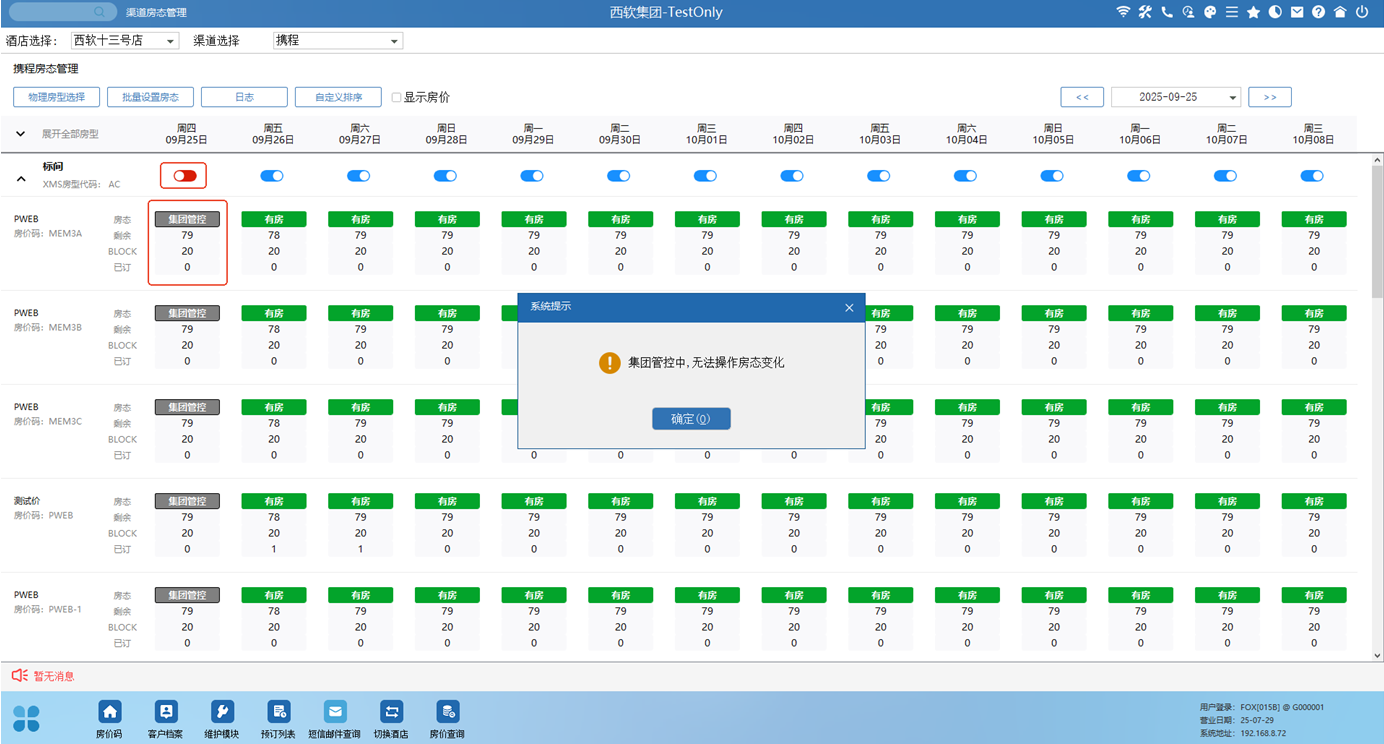Viewport: 1384px width, 744px height.
Task: Open the 房价查询 rate query icon
Action: (448, 712)
